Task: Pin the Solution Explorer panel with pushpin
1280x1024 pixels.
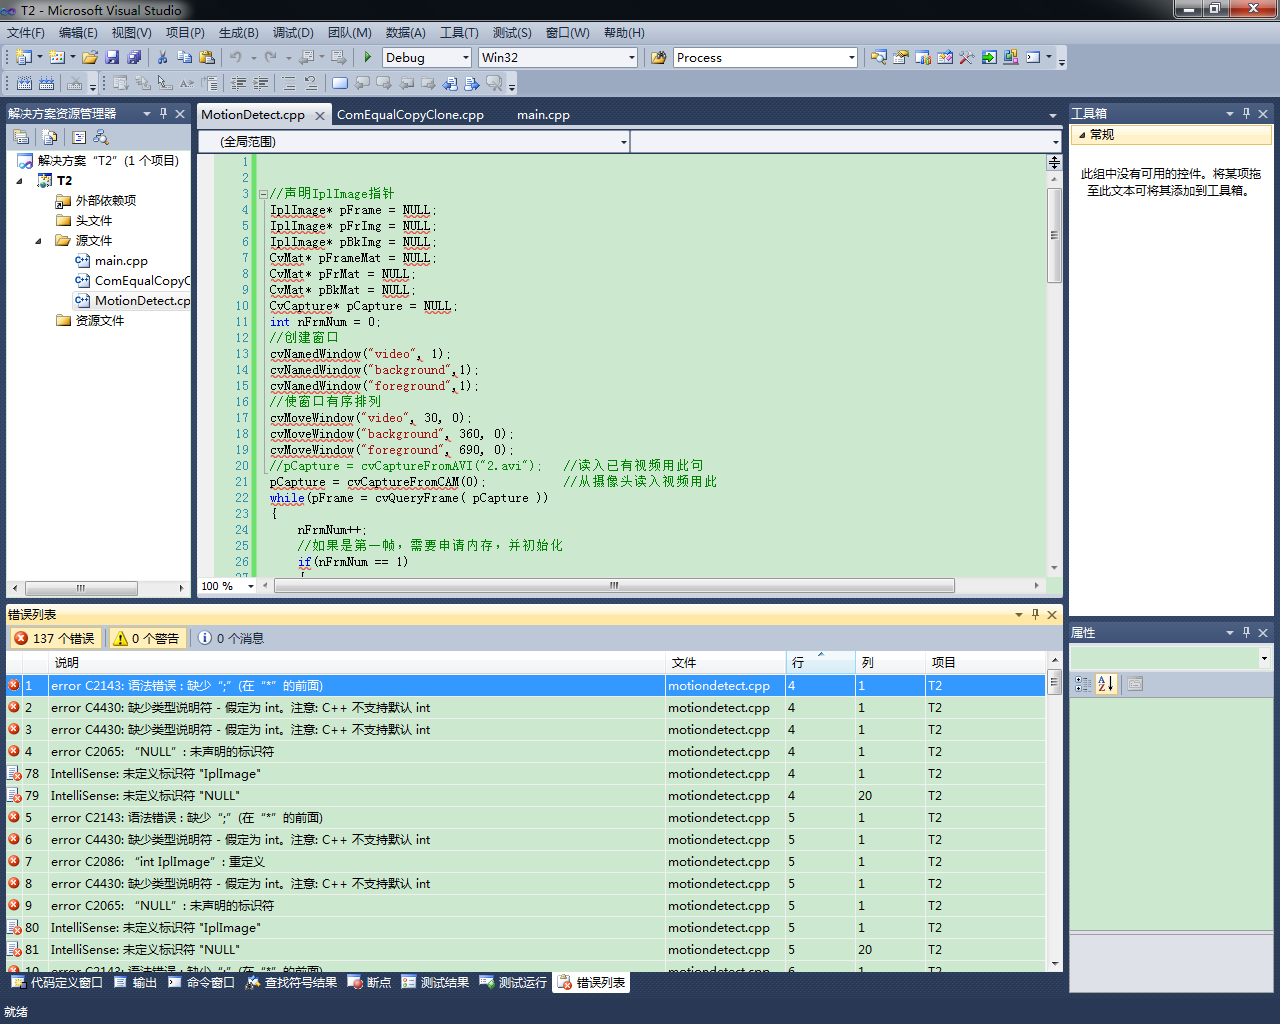Action: pos(163,113)
